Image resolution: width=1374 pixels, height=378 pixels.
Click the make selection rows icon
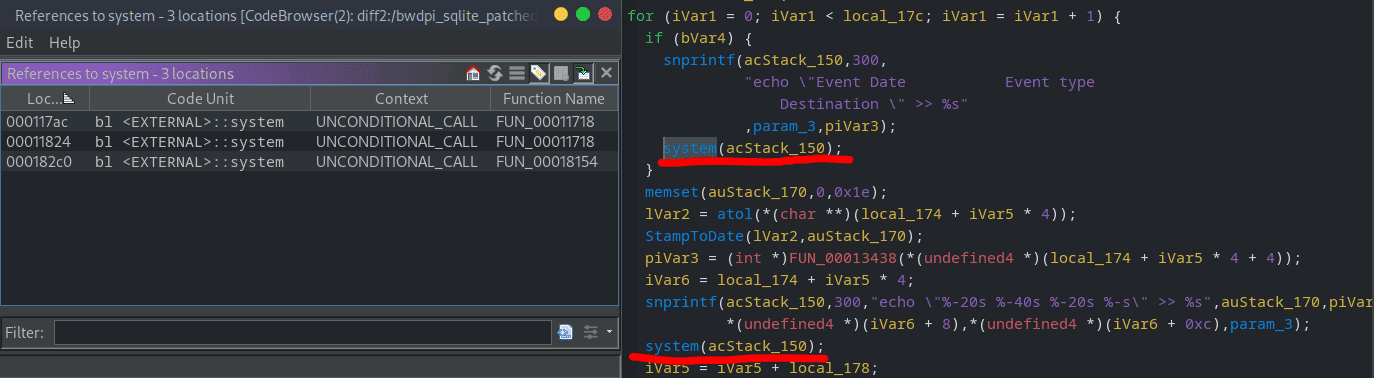point(517,74)
